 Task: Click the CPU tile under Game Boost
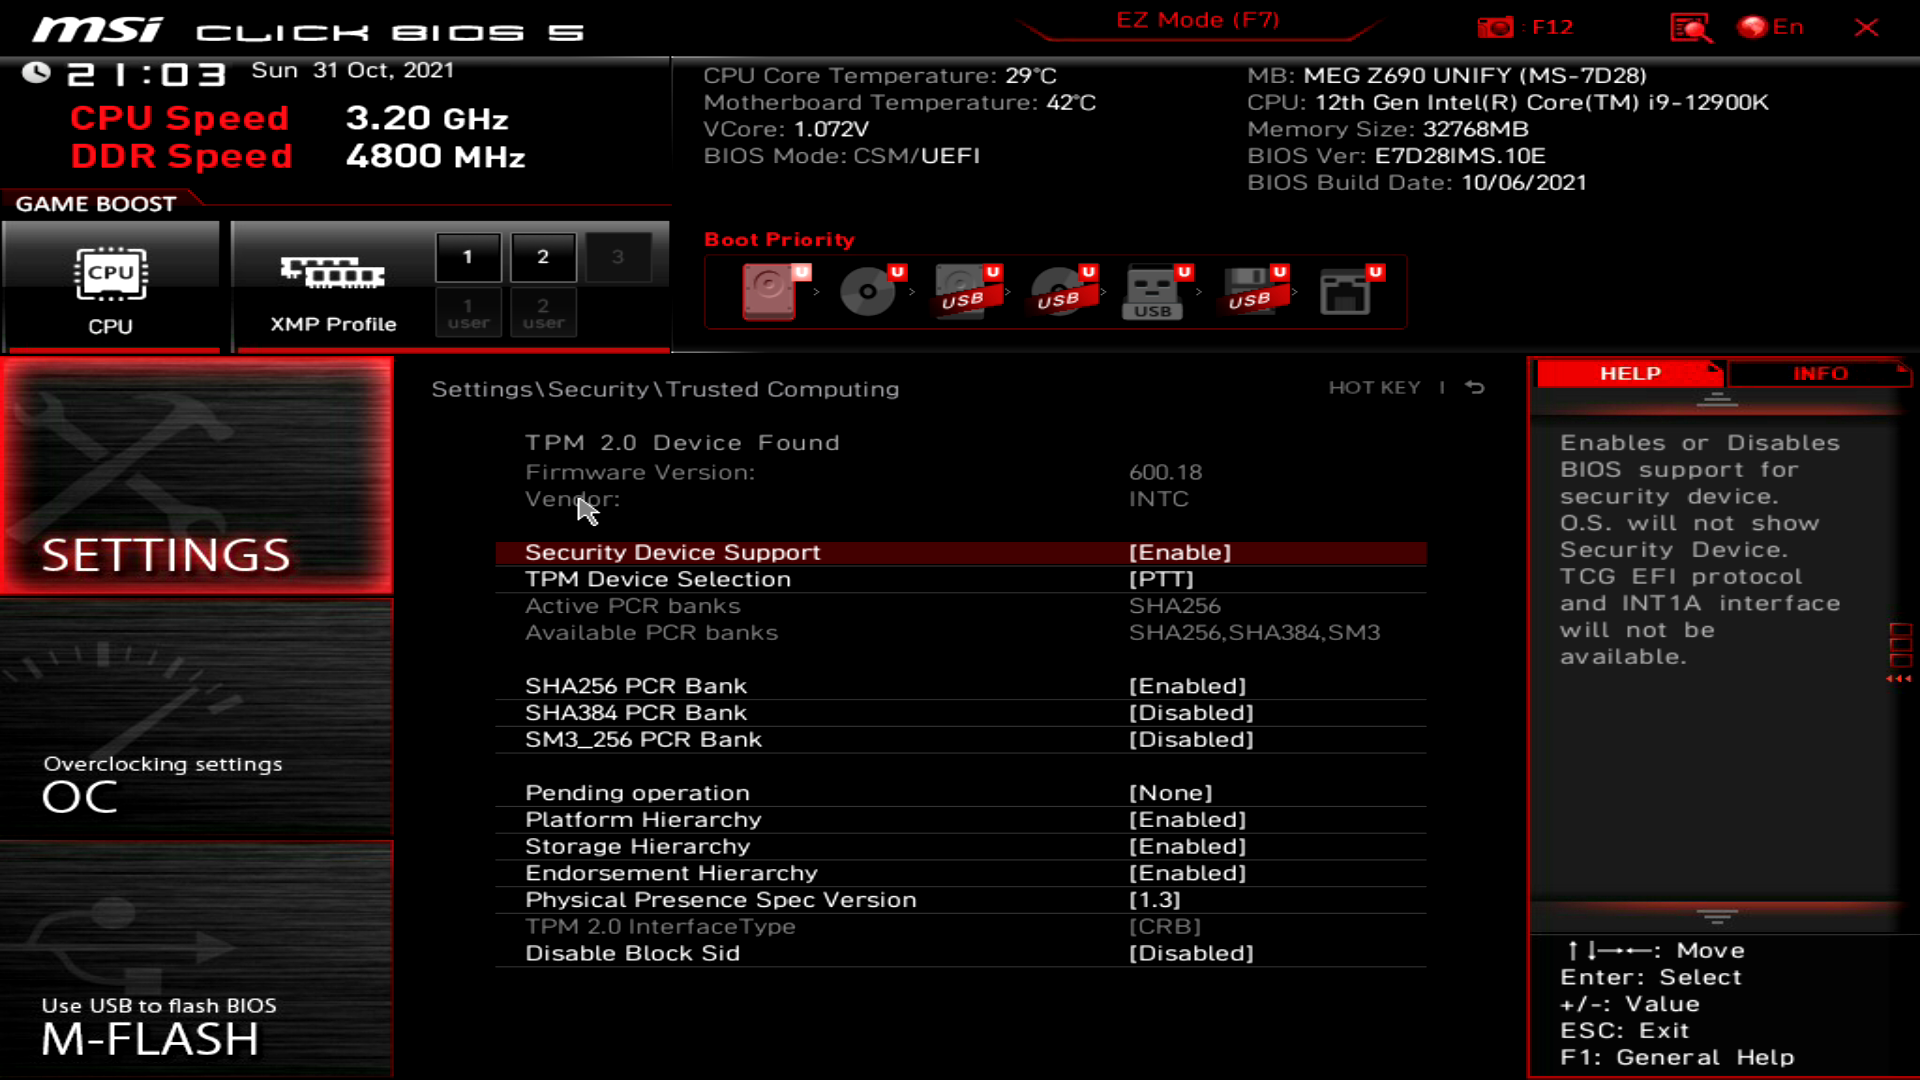[111, 285]
